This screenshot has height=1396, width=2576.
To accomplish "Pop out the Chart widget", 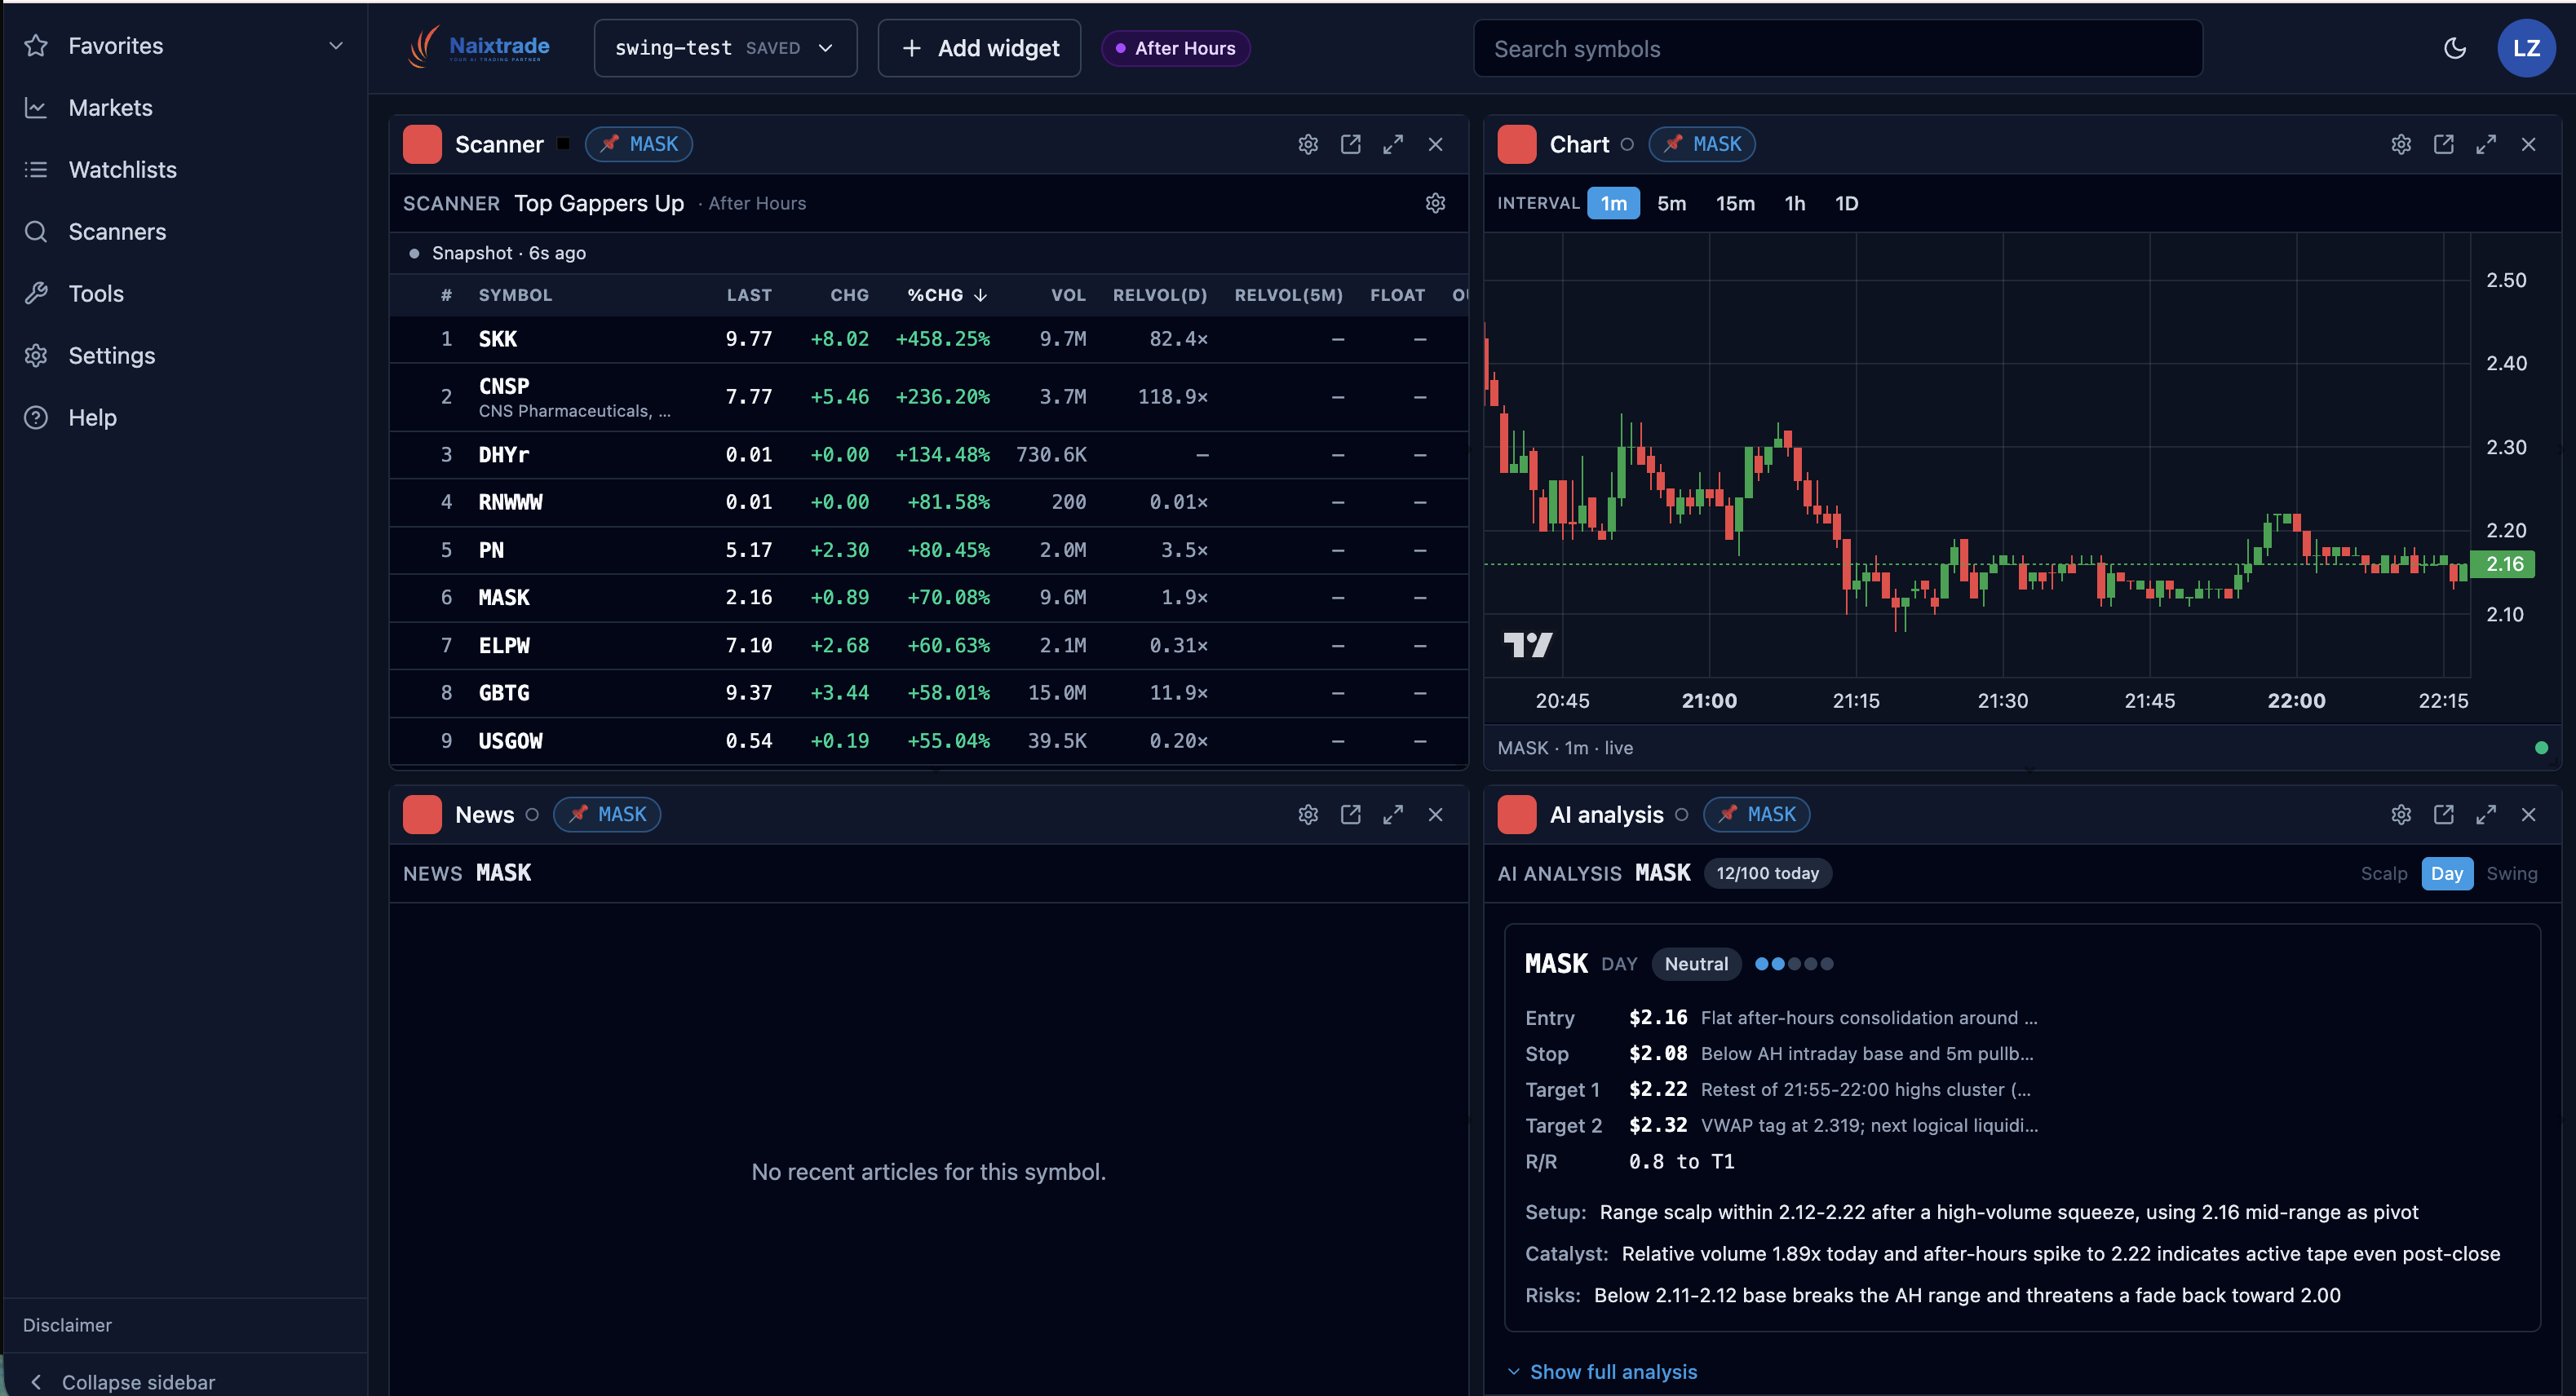I will pyautogui.click(x=2444, y=144).
